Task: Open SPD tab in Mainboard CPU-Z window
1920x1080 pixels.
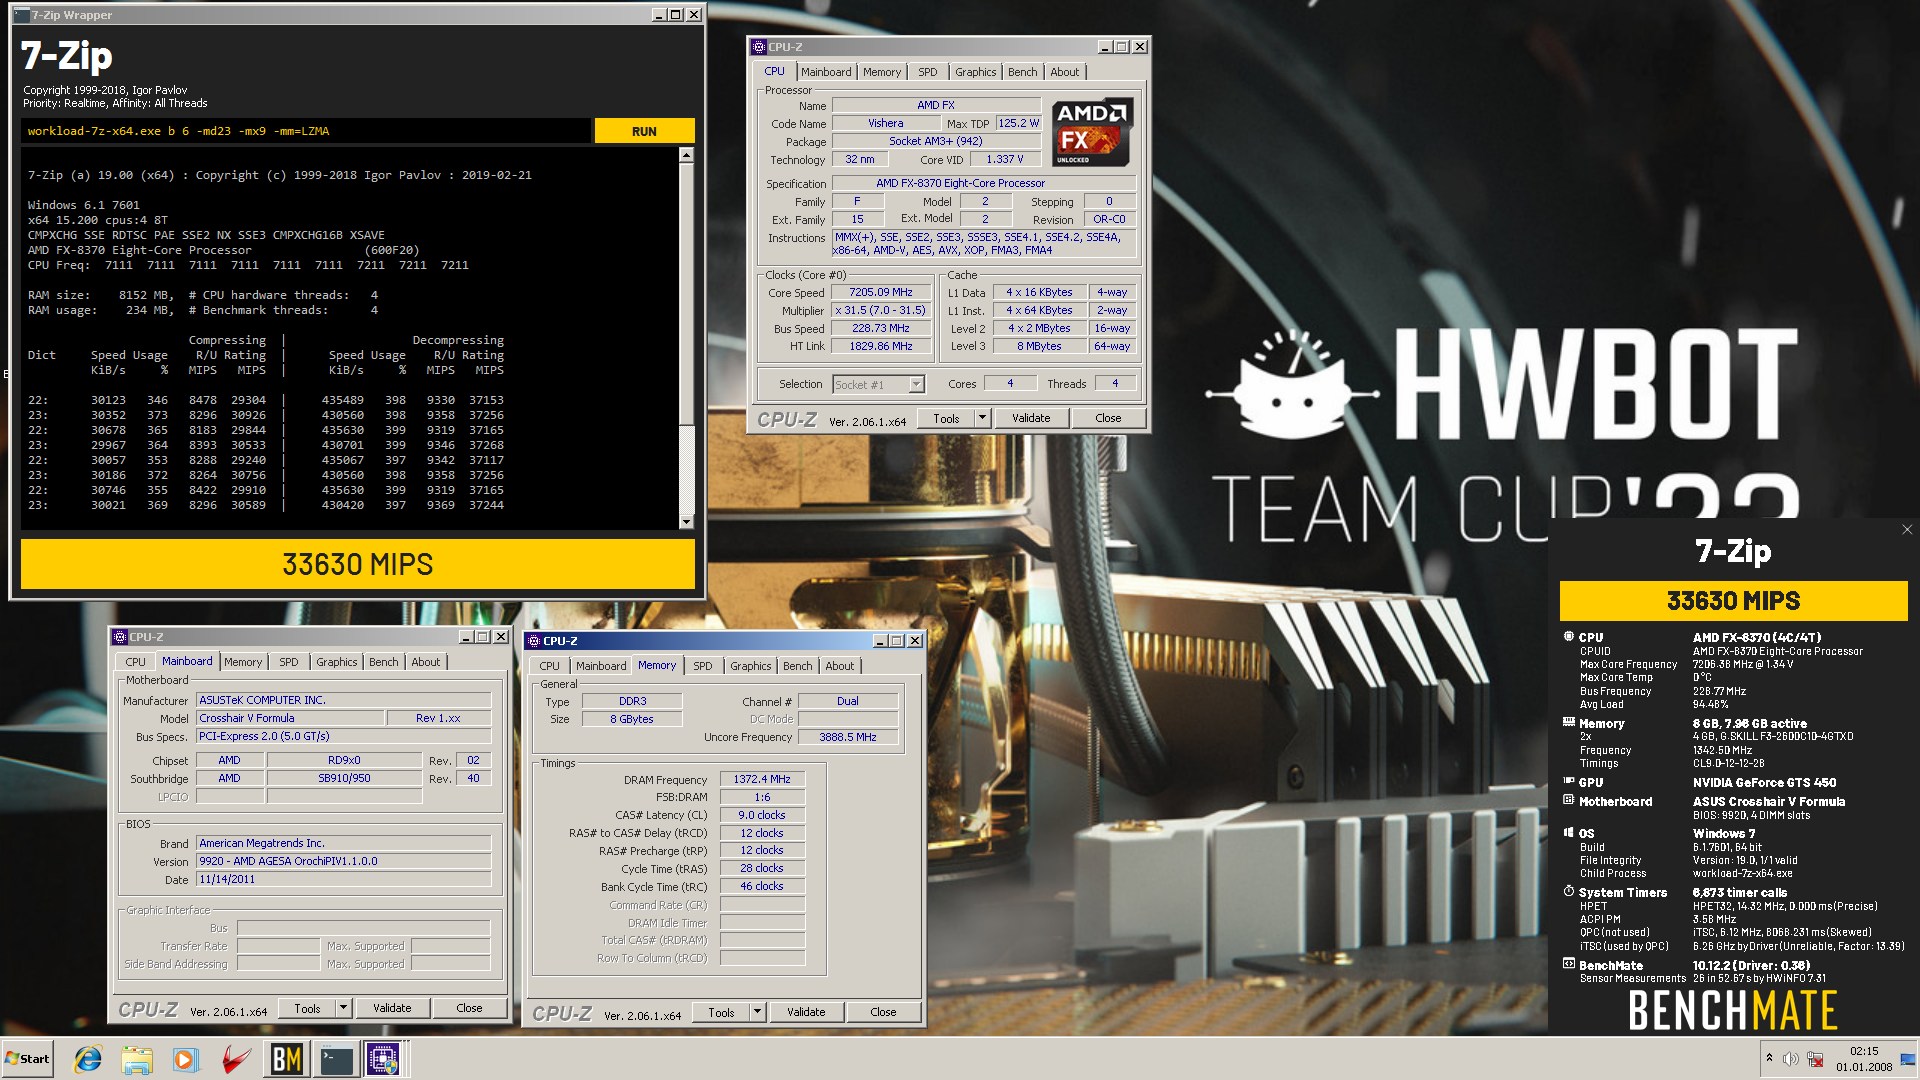Action: (x=289, y=662)
